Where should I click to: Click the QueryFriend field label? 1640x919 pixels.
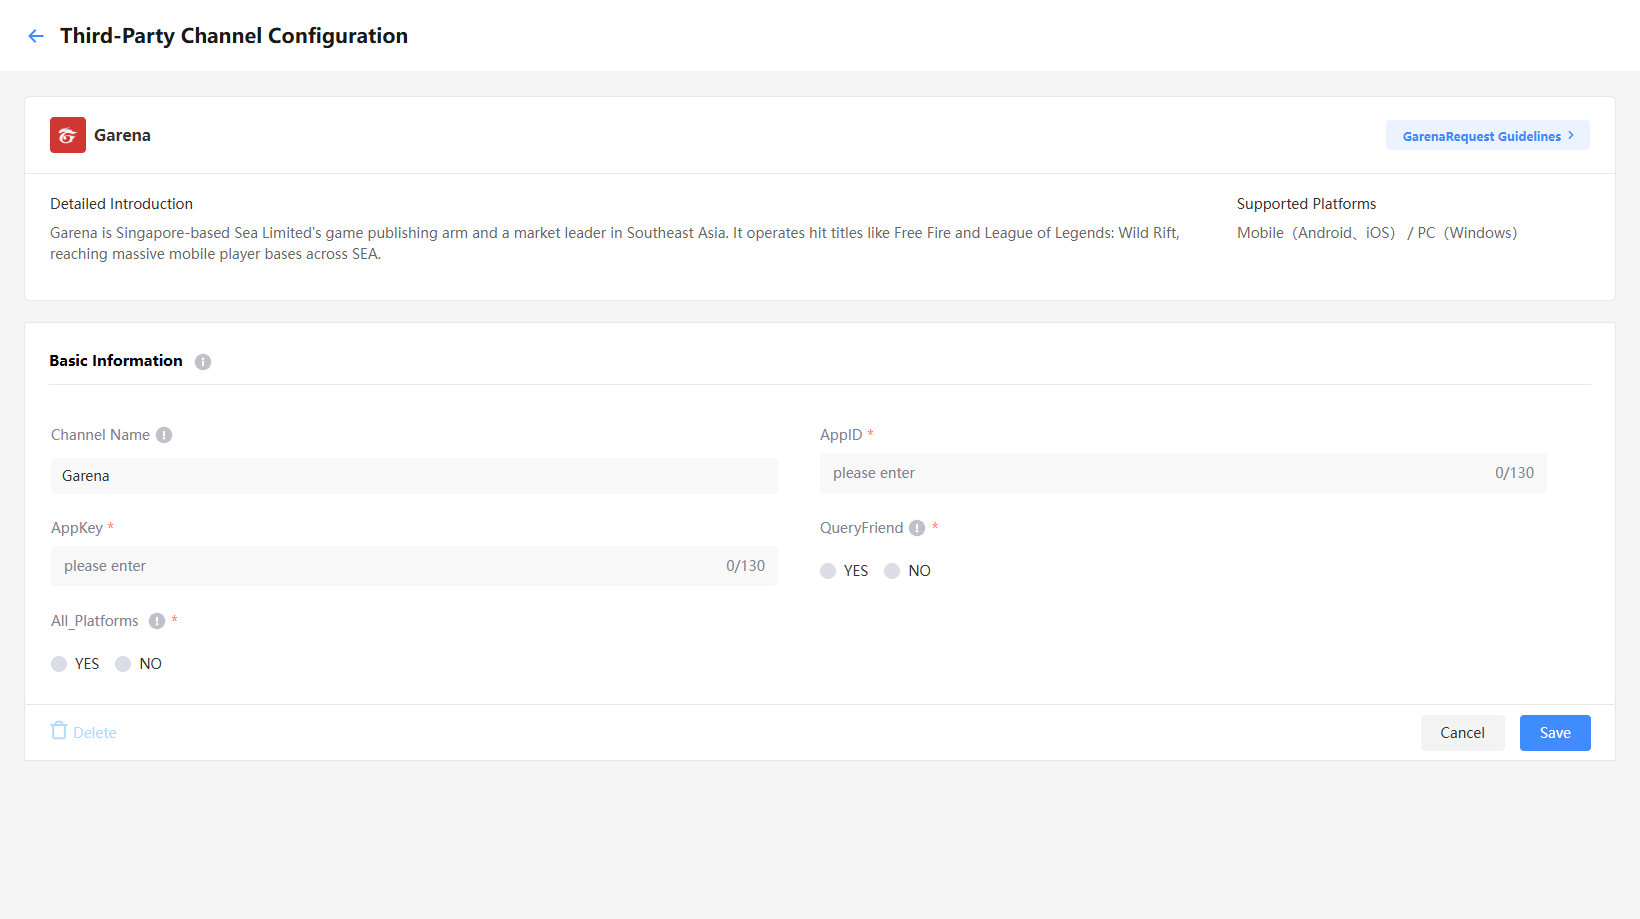coord(861,528)
